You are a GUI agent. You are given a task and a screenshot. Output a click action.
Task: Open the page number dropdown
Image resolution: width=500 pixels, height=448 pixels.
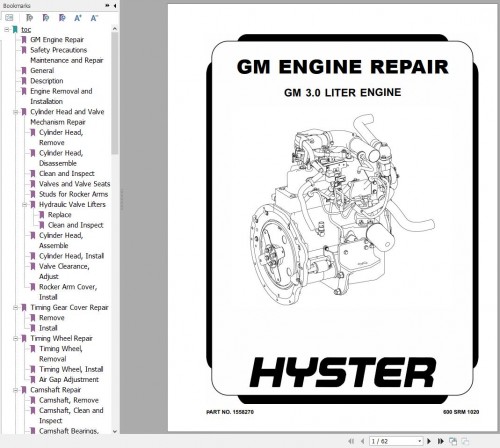pyautogui.click(x=420, y=441)
